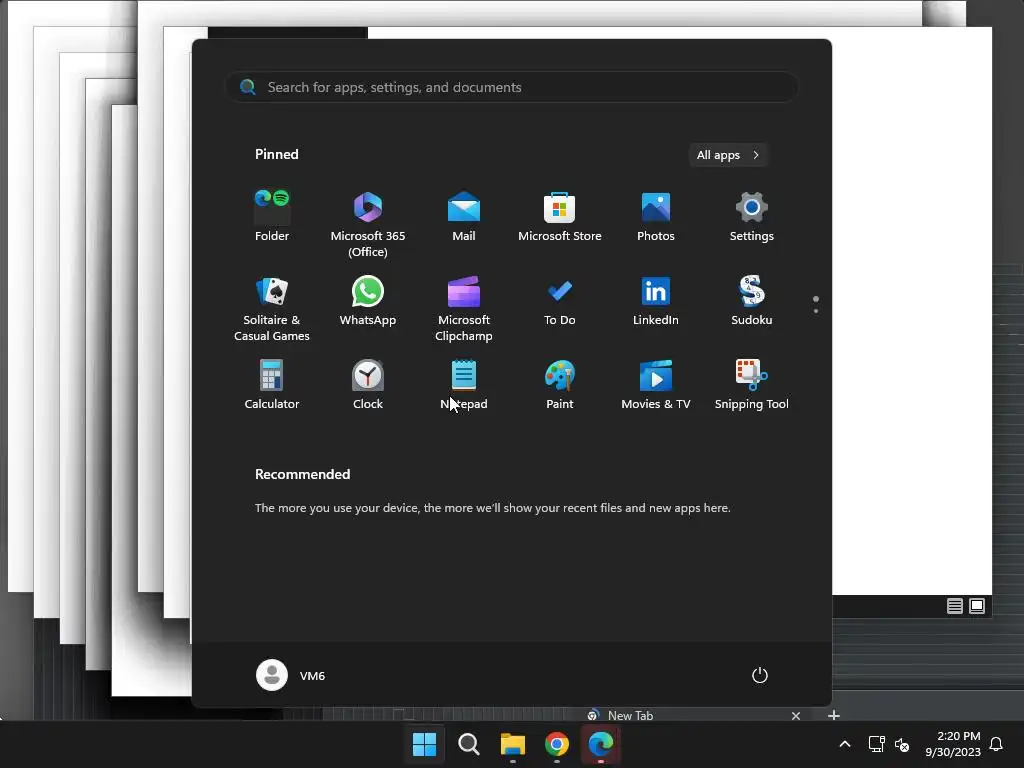Image resolution: width=1024 pixels, height=768 pixels.
Task: Switch to Microsoft Edge on taskbar
Action: [x=601, y=744]
